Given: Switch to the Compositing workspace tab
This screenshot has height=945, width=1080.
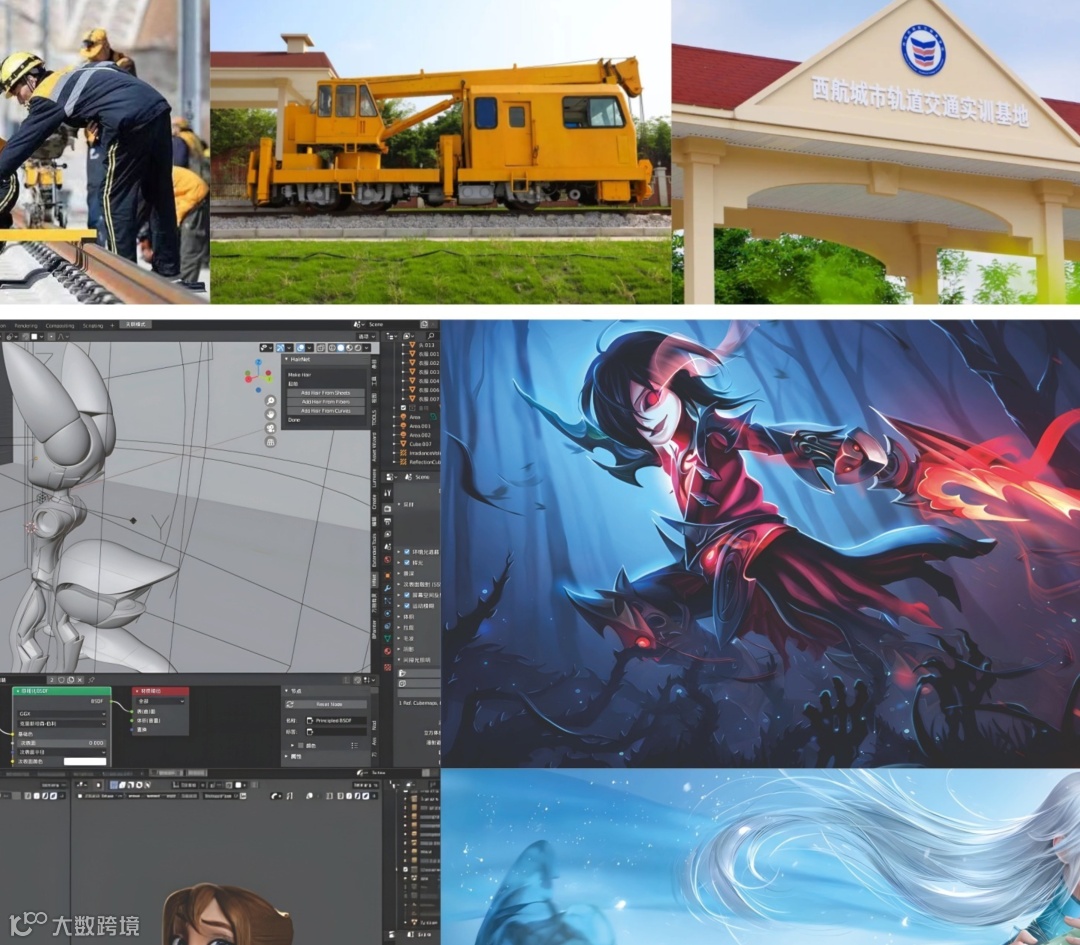Looking at the screenshot, I should (x=59, y=325).
